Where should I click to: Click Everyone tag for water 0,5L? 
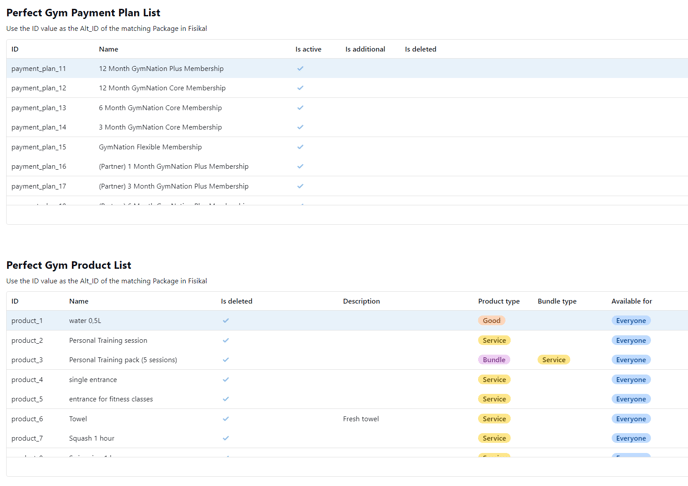[x=631, y=321]
